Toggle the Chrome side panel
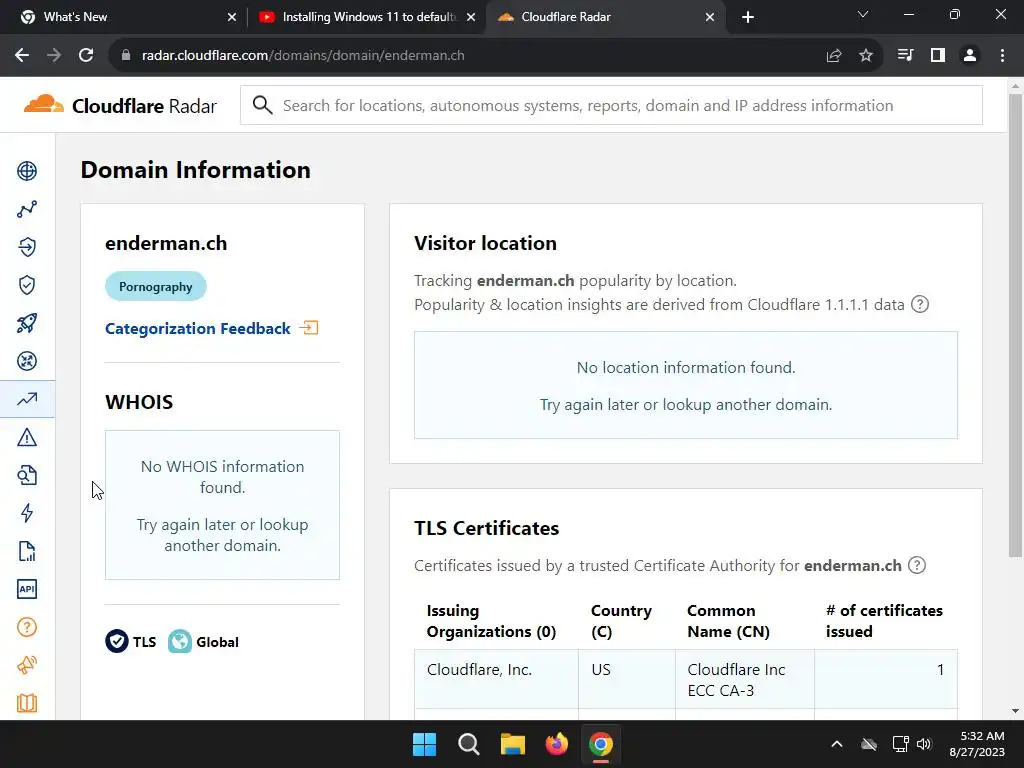The image size is (1024, 768). 938,56
